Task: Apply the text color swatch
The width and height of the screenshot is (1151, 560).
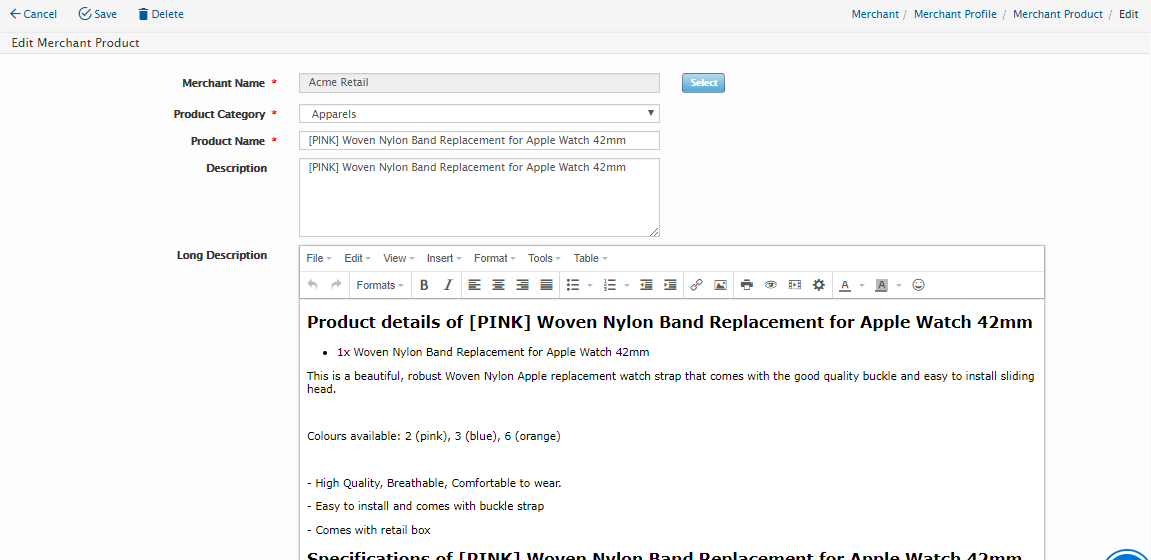Action: coord(845,285)
